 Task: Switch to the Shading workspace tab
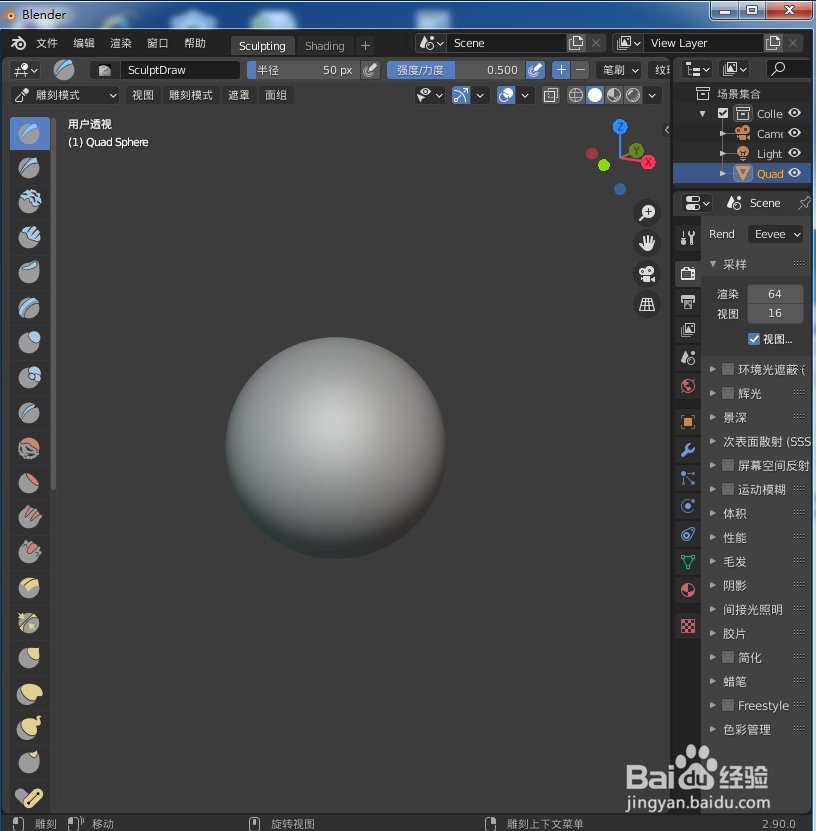[x=325, y=45]
